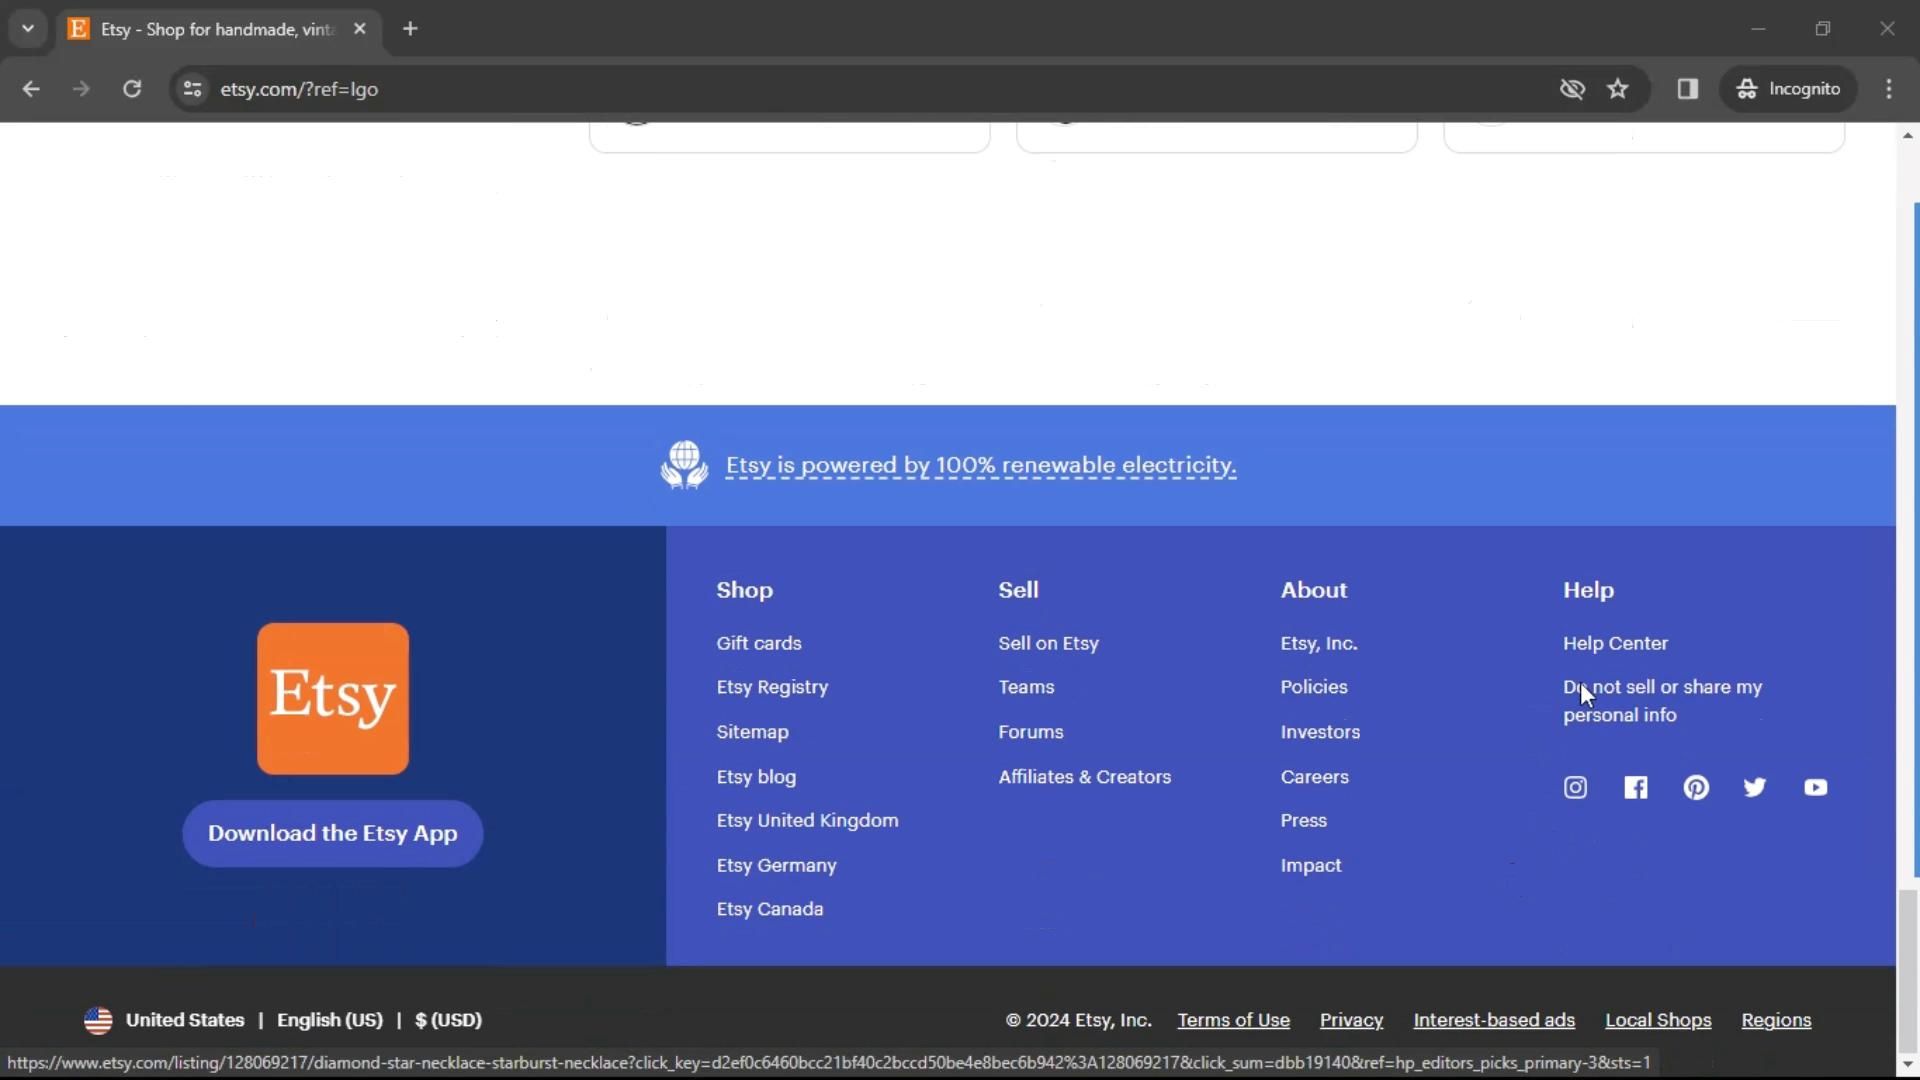Viewport: 1920px width, 1080px height.
Task: Open the Help Center link
Action: tap(1615, 643)
